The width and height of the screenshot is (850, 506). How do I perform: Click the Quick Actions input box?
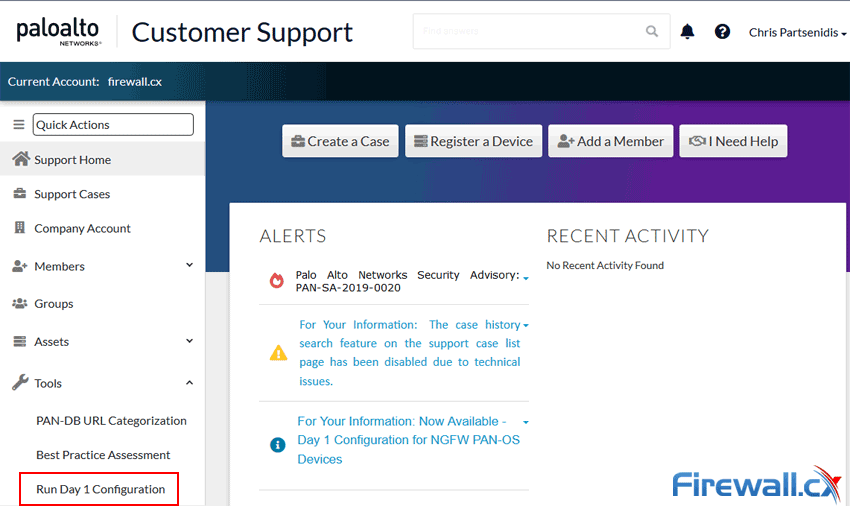click(113, 125)
